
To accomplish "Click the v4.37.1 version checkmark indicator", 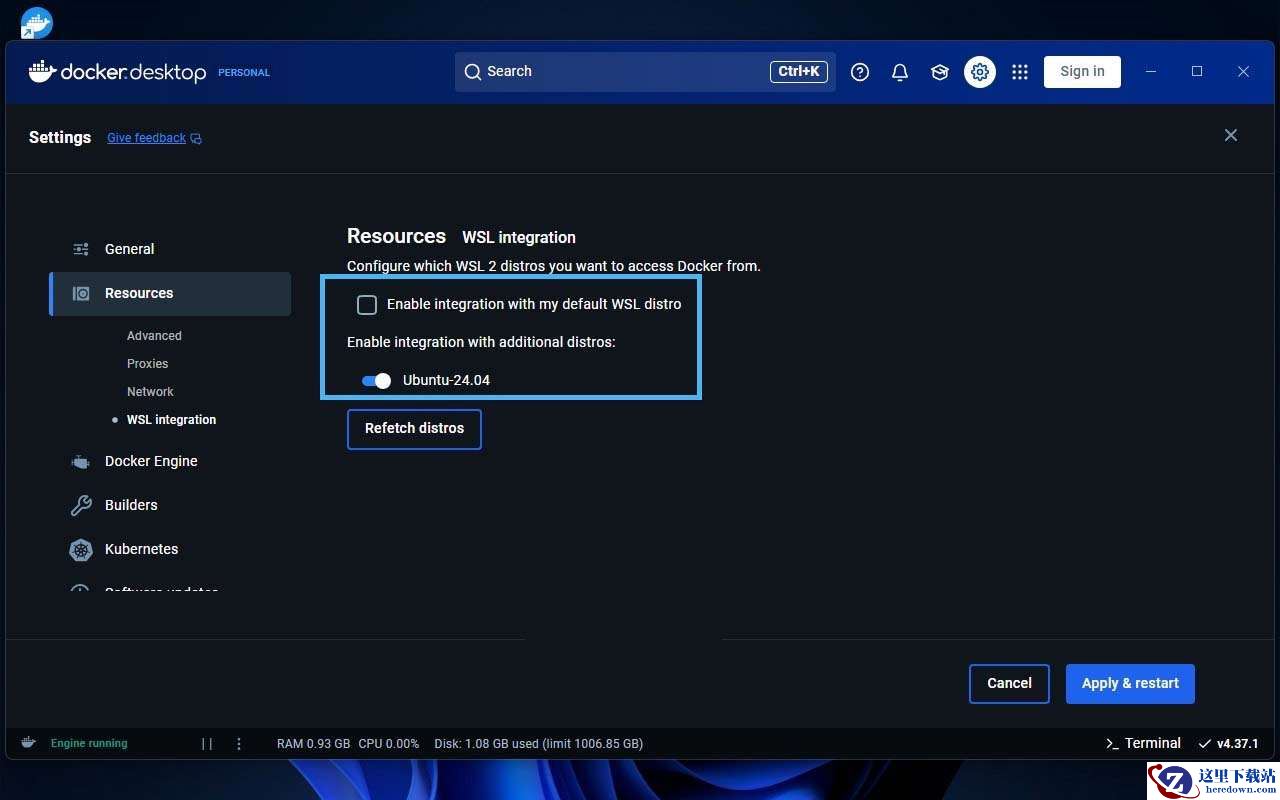I will click(1228, 744).
